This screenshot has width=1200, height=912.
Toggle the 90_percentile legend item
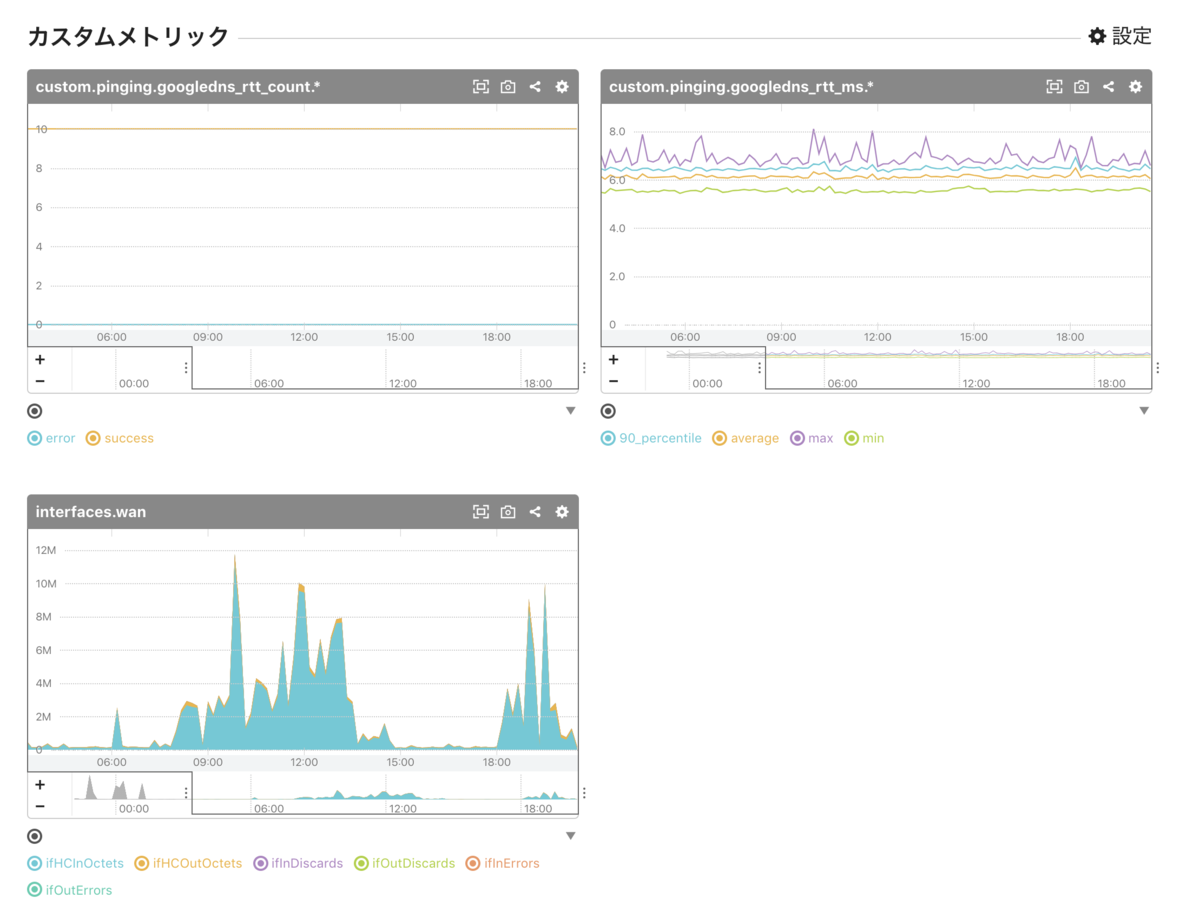coord(651,438)
